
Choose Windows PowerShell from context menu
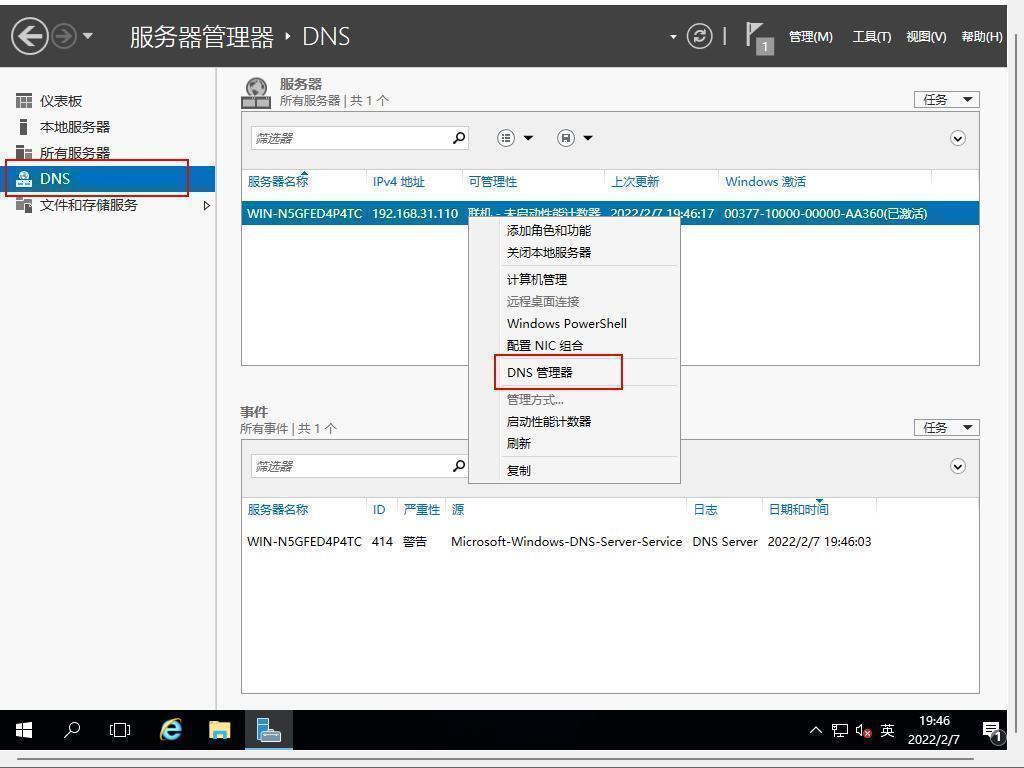566,323
